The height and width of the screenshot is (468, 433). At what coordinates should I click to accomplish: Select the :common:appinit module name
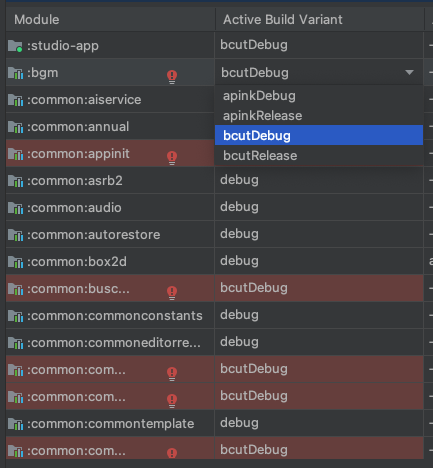pos(78,154)
